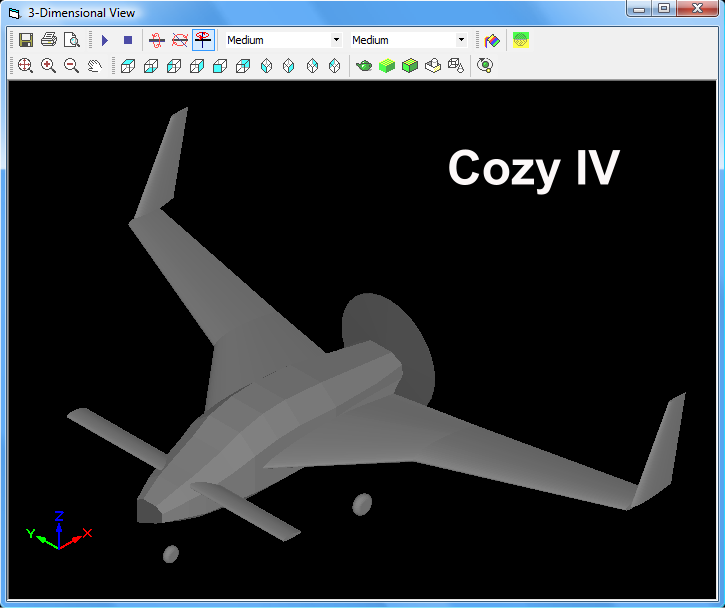Viewport: 725px width, 608px height.
Task: Choose the first cube view orientation icon
Action: tap(128, 66)
